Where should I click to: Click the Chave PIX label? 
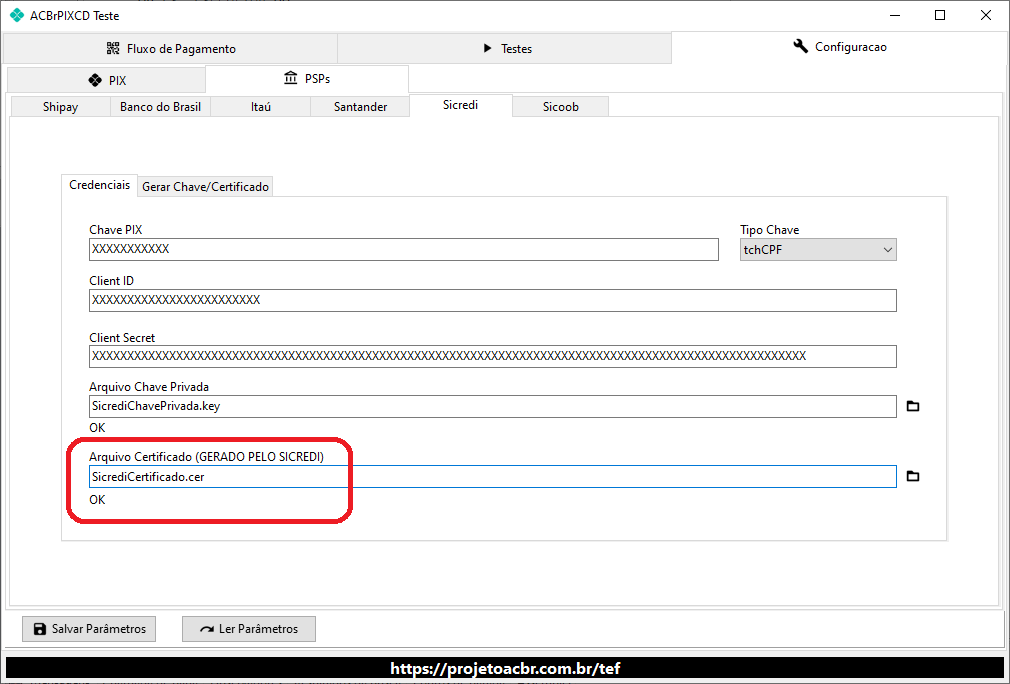click(116, 230)
